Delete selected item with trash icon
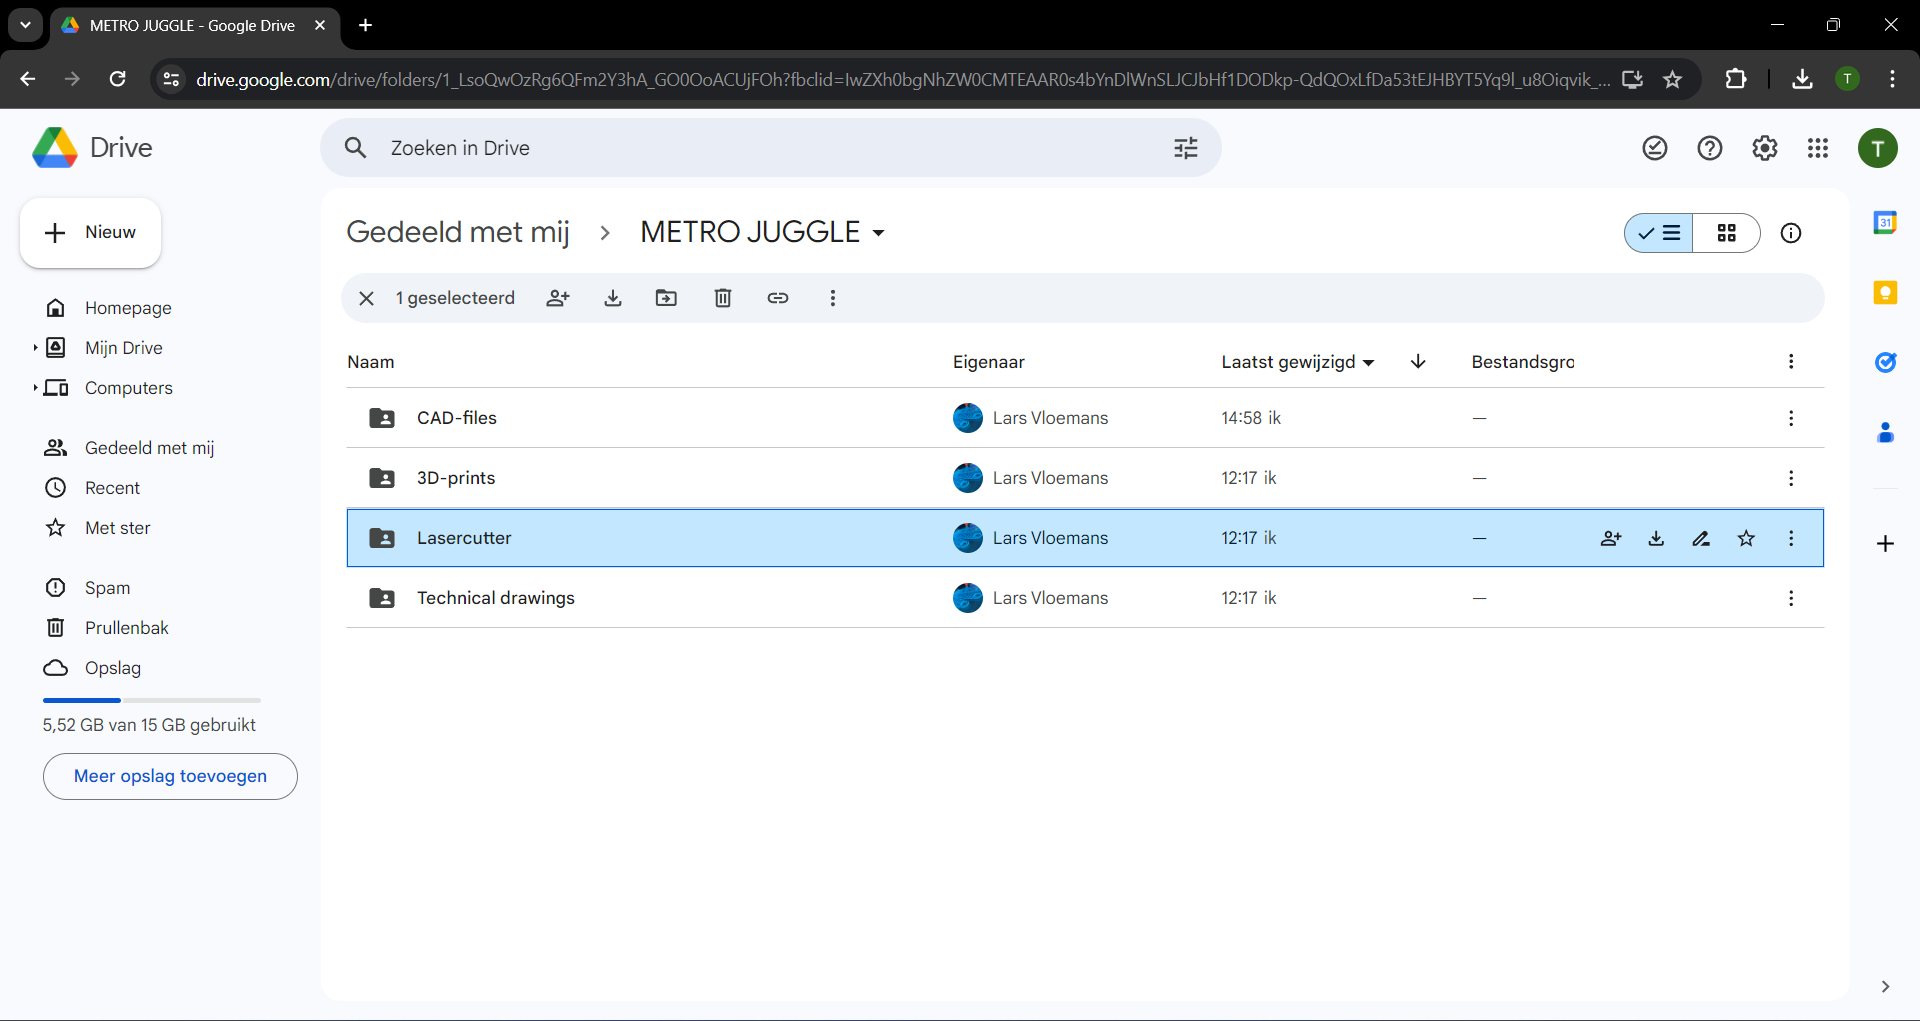The width and height of the screenshot is (1920, 1021). click(723, 298)
